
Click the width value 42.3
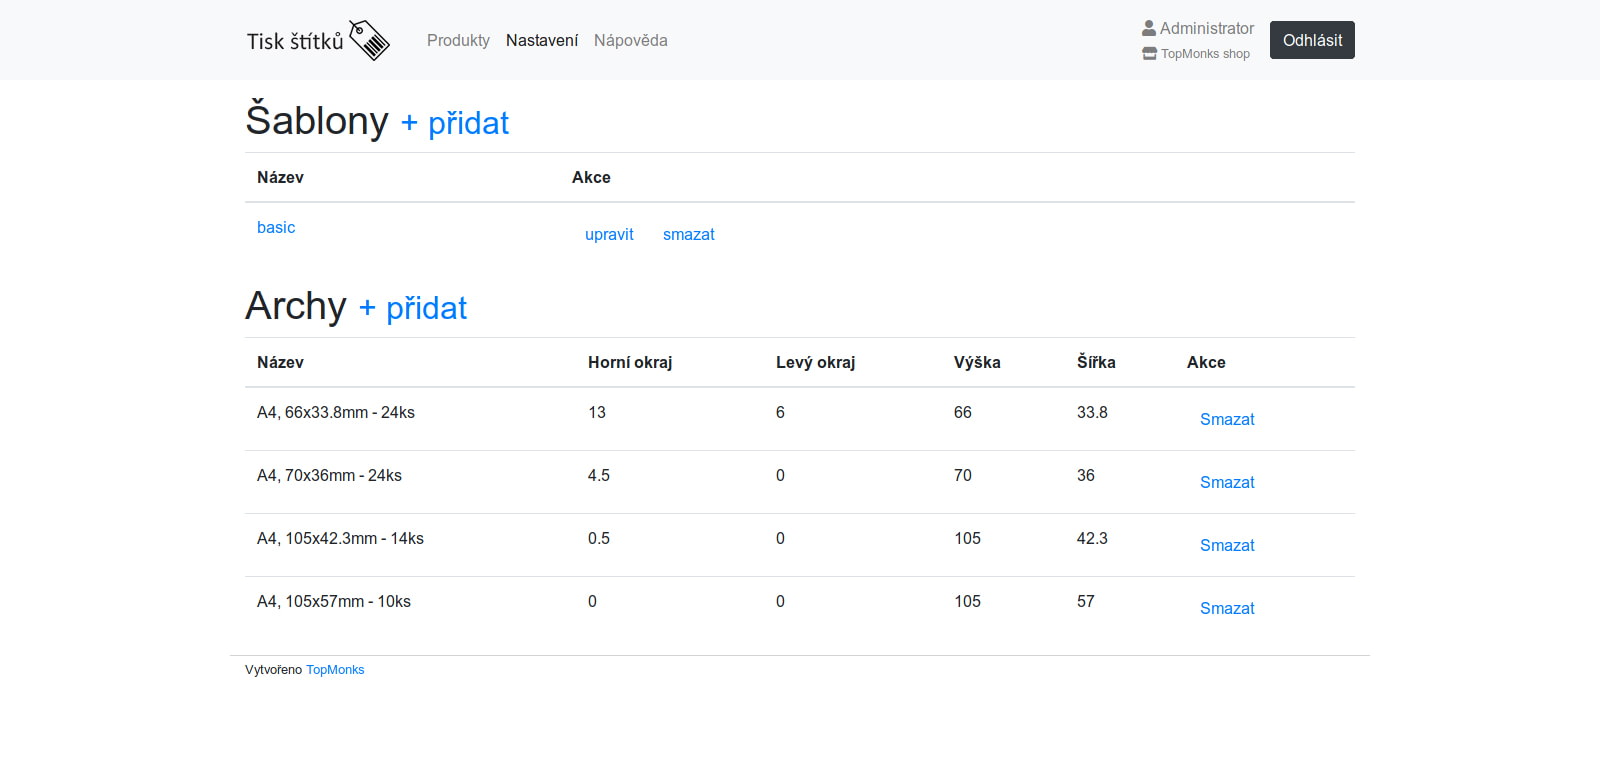coord(1092,538)
